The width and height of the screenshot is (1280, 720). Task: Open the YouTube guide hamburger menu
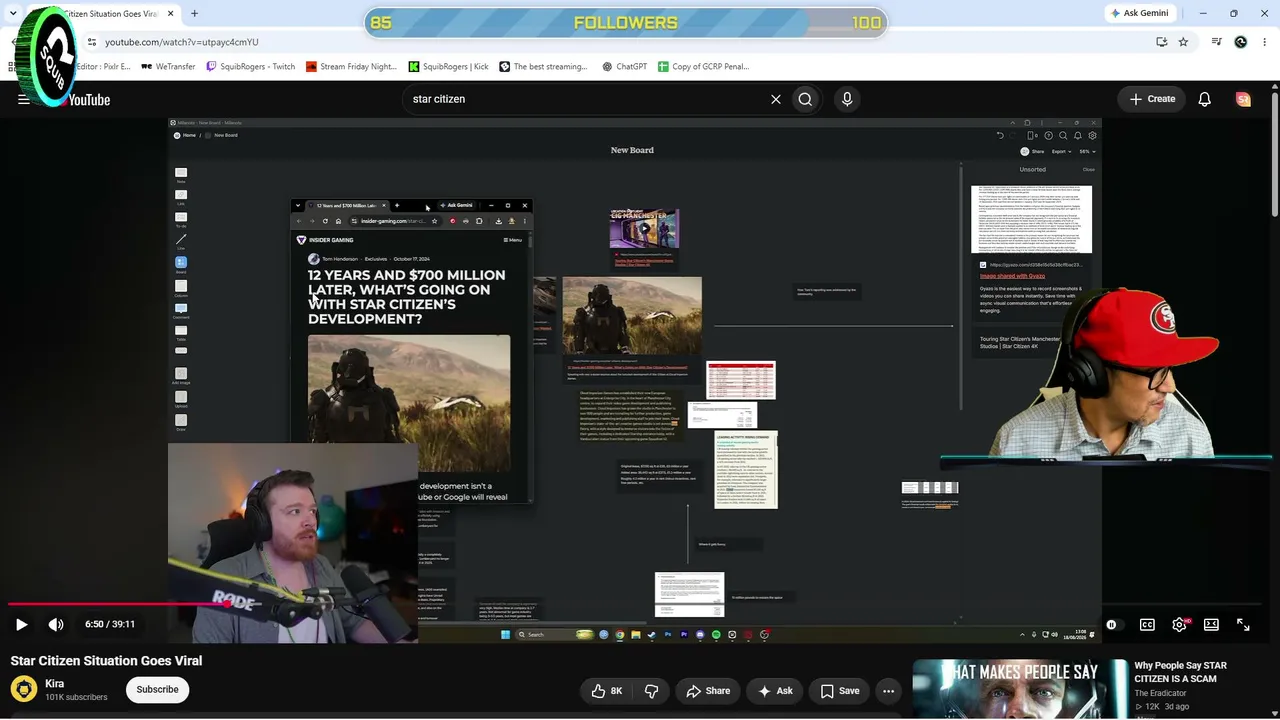[23, 99]
